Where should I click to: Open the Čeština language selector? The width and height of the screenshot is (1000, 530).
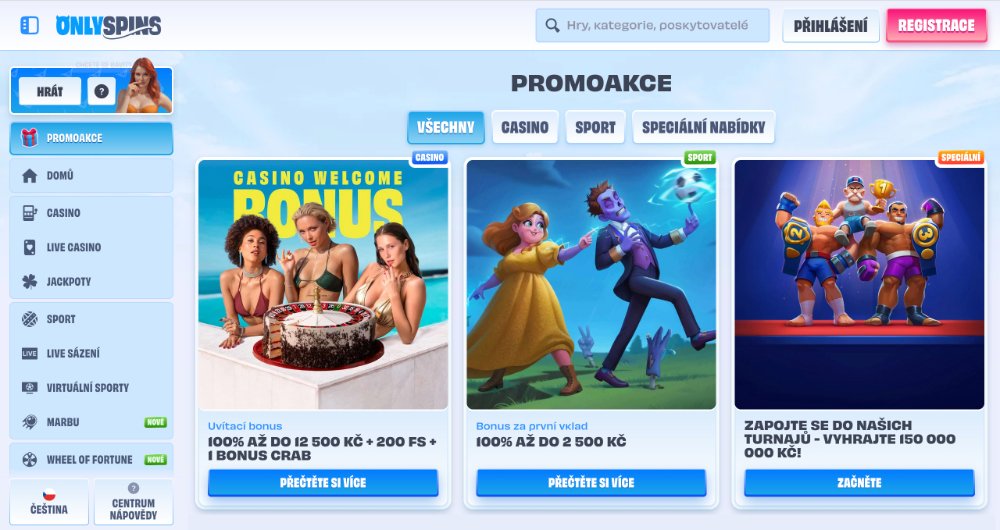click(49, 503)
